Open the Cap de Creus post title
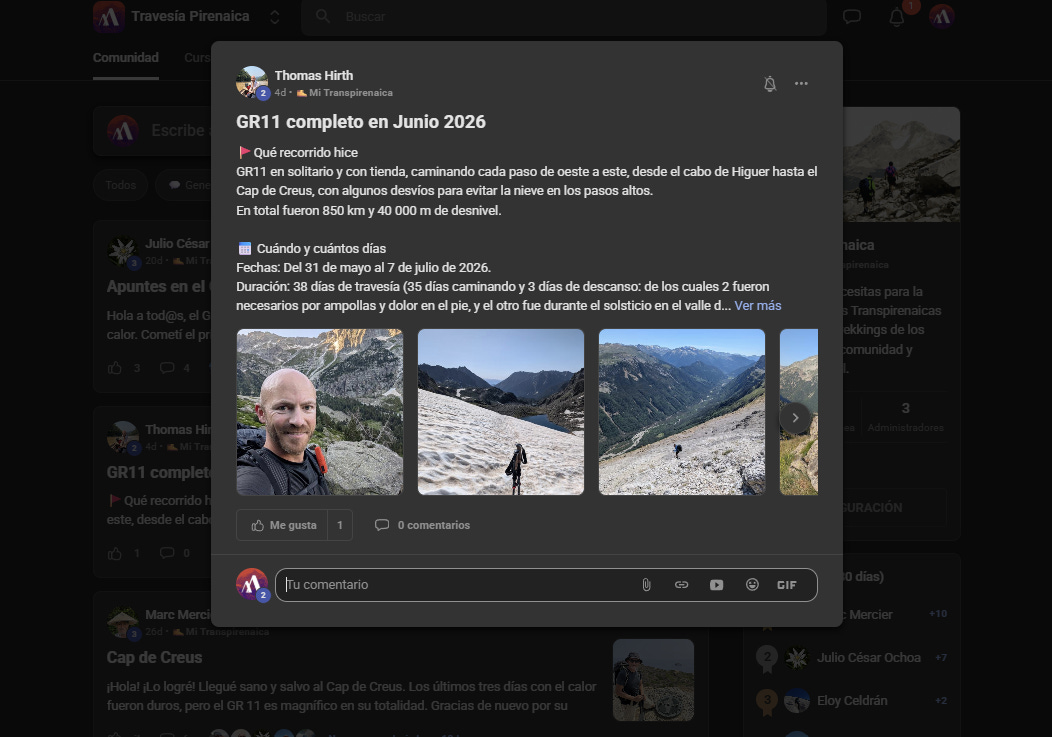This screenshot has width=1052, height=737. [x=154, y=658]
